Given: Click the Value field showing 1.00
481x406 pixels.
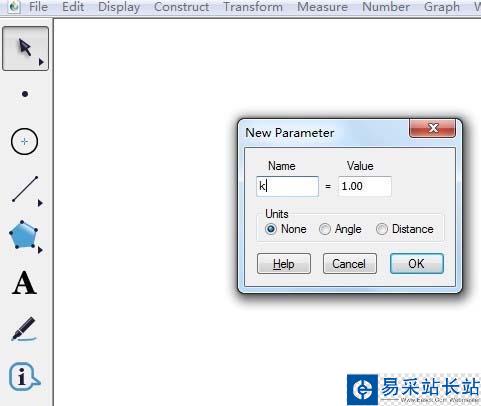Looking at the screenshot, I should 365,186.
